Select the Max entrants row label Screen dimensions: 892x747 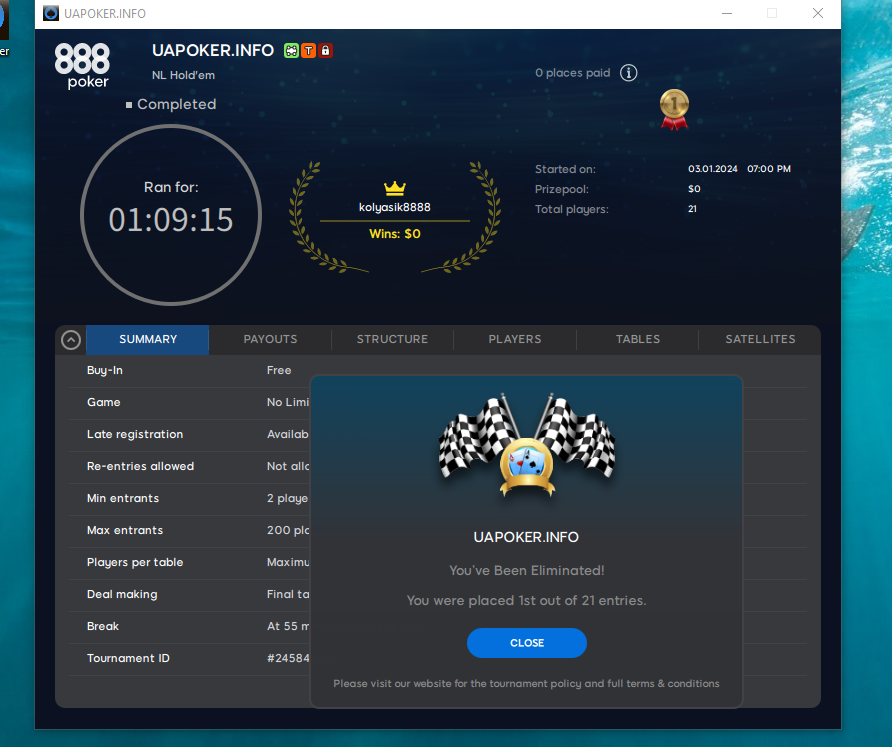[x=125, y=530]
